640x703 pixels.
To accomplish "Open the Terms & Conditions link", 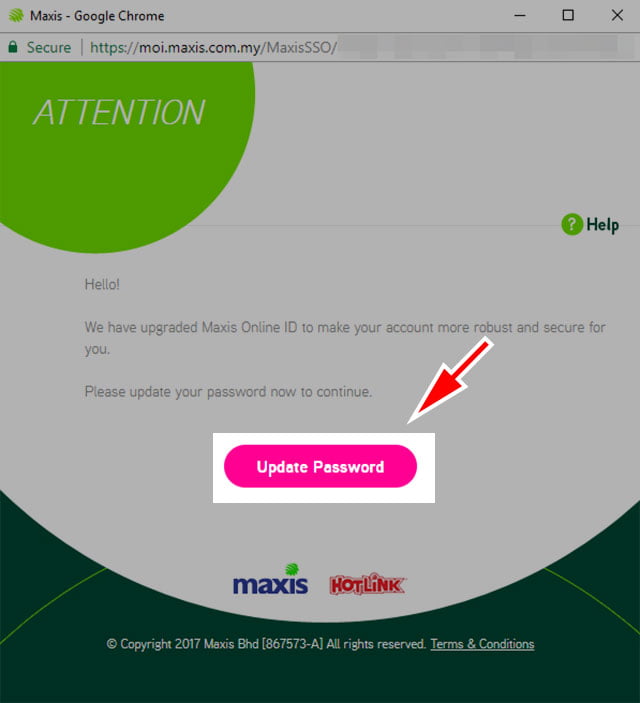I will point(482,644).
